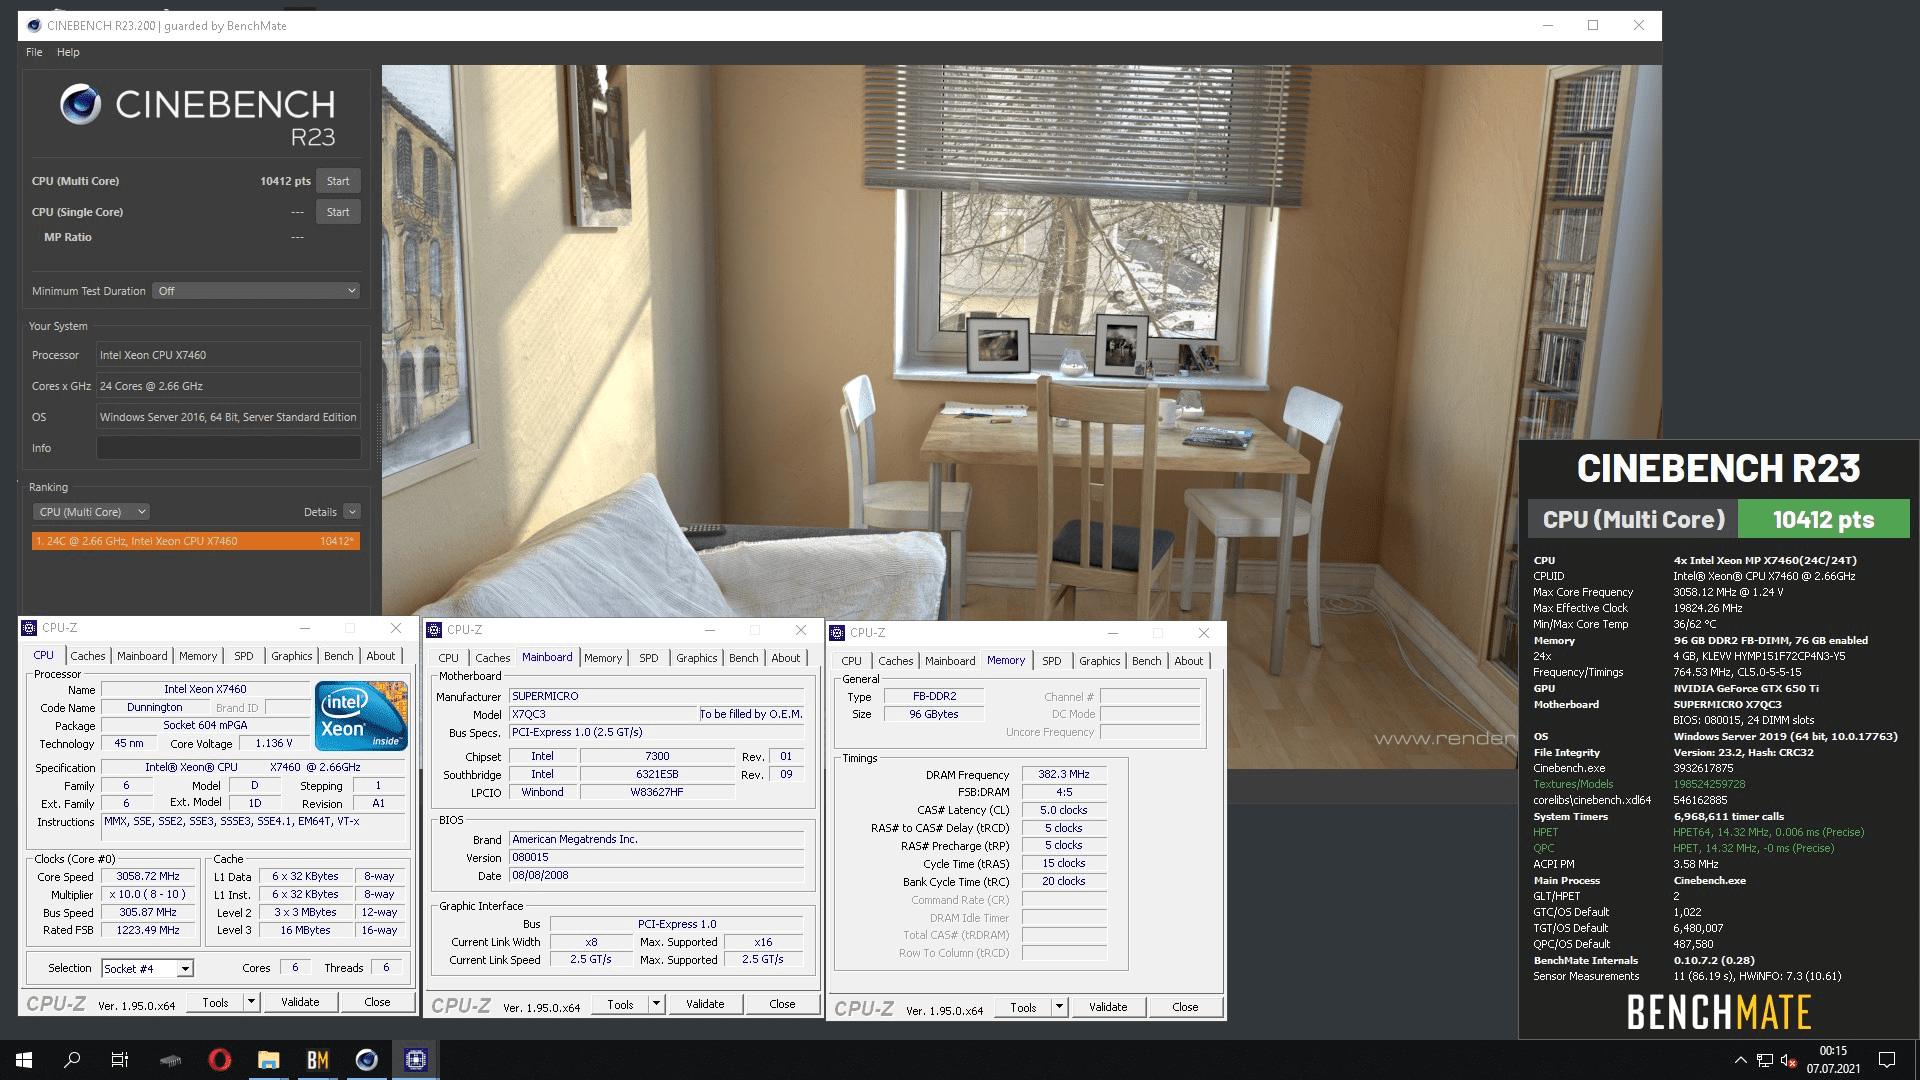Click Validate in Mainboard window
The height and width of the screenshot is (1080, 1920).
(705, 1004)
